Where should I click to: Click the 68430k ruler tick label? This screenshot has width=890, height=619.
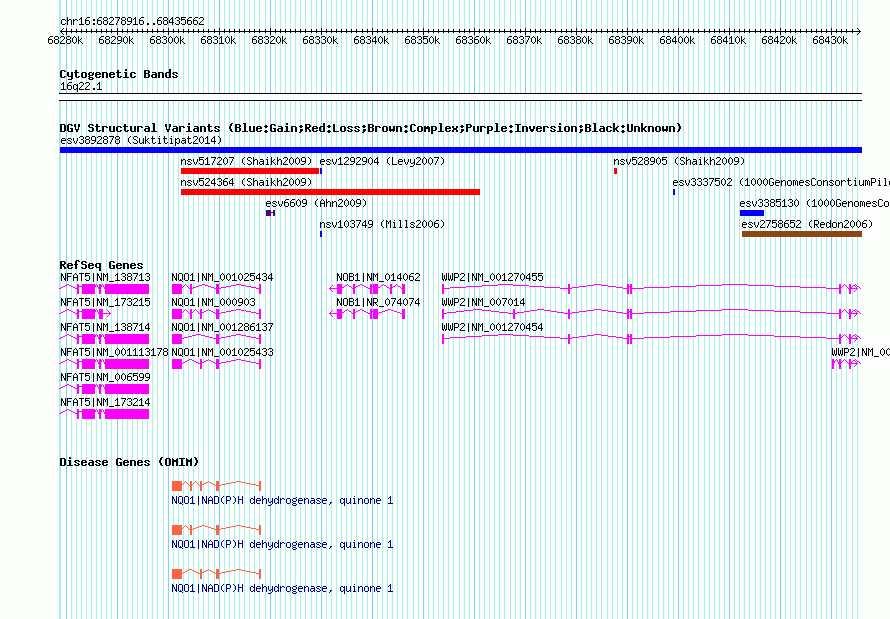(830, 41)
